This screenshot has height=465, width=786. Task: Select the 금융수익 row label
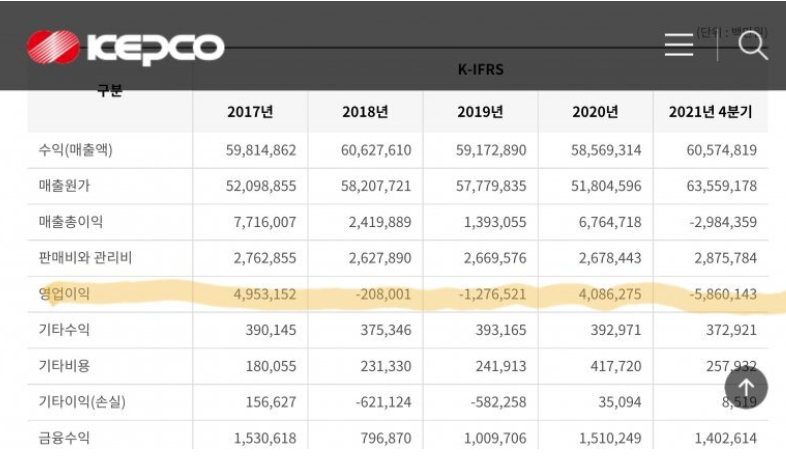click(x=64, y=438)
